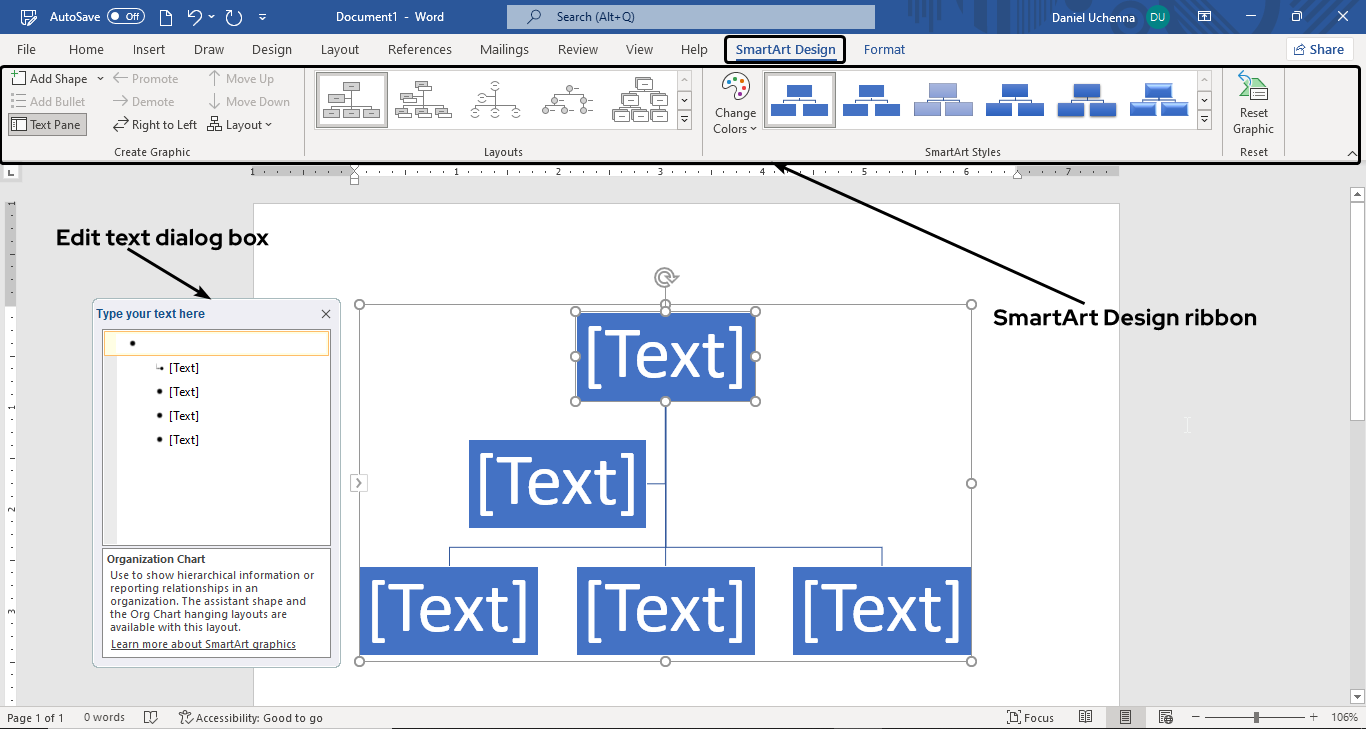Click the Accessibility checker status icon
The image size is (1366, 729).
(x=186, y=717)
